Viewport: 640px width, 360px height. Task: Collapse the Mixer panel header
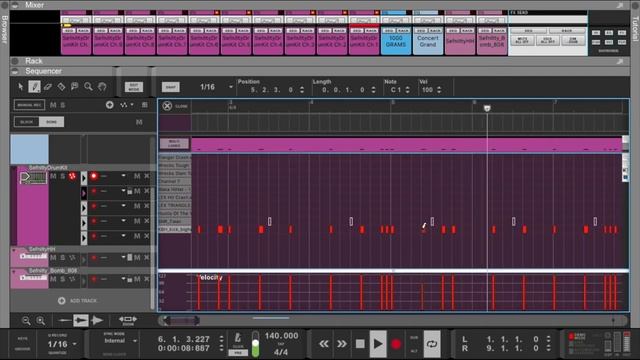(16, 5)
